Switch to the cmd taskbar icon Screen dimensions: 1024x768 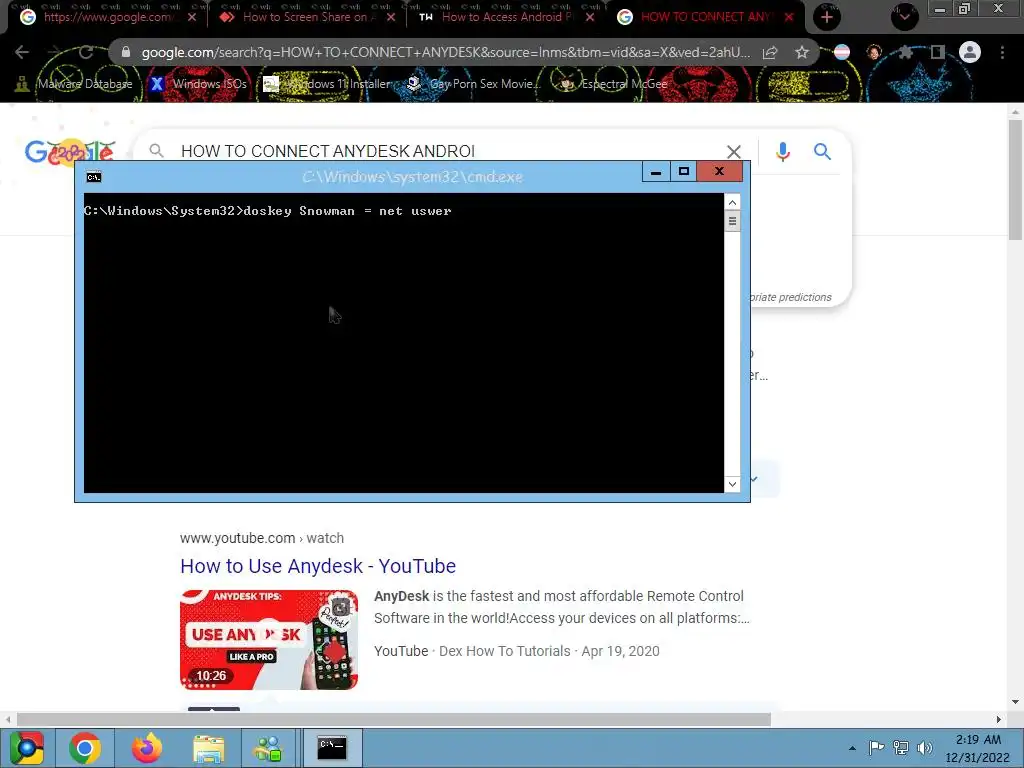332,748
